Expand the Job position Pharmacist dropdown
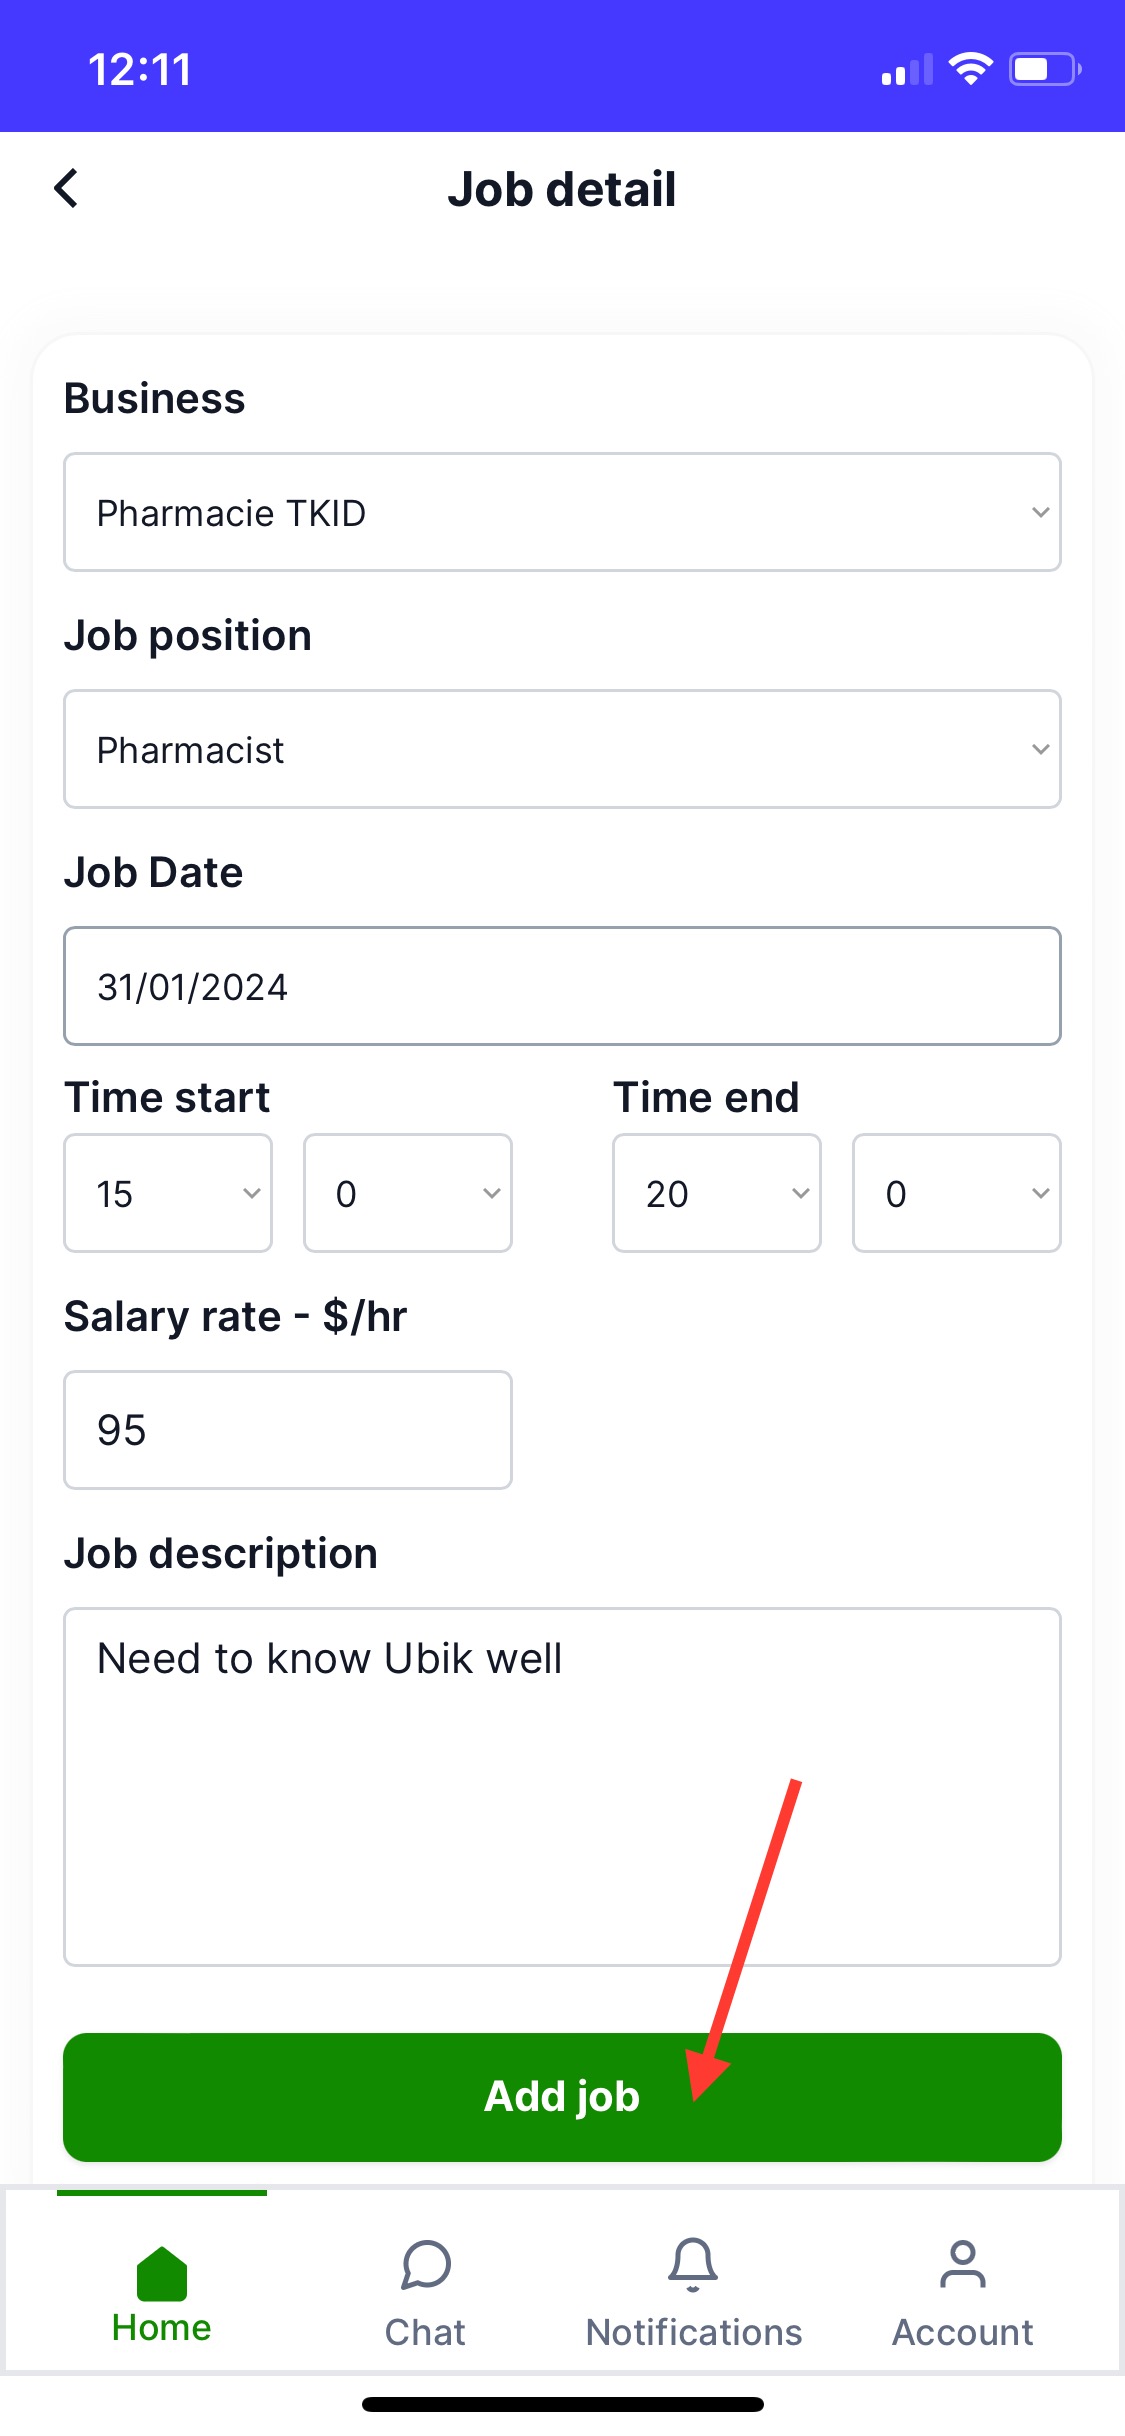This screenshot has height=2436, width=1125. (562, 749)
